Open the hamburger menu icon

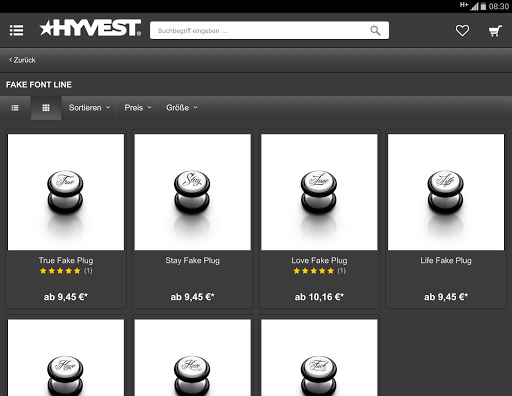click(16, 30)
